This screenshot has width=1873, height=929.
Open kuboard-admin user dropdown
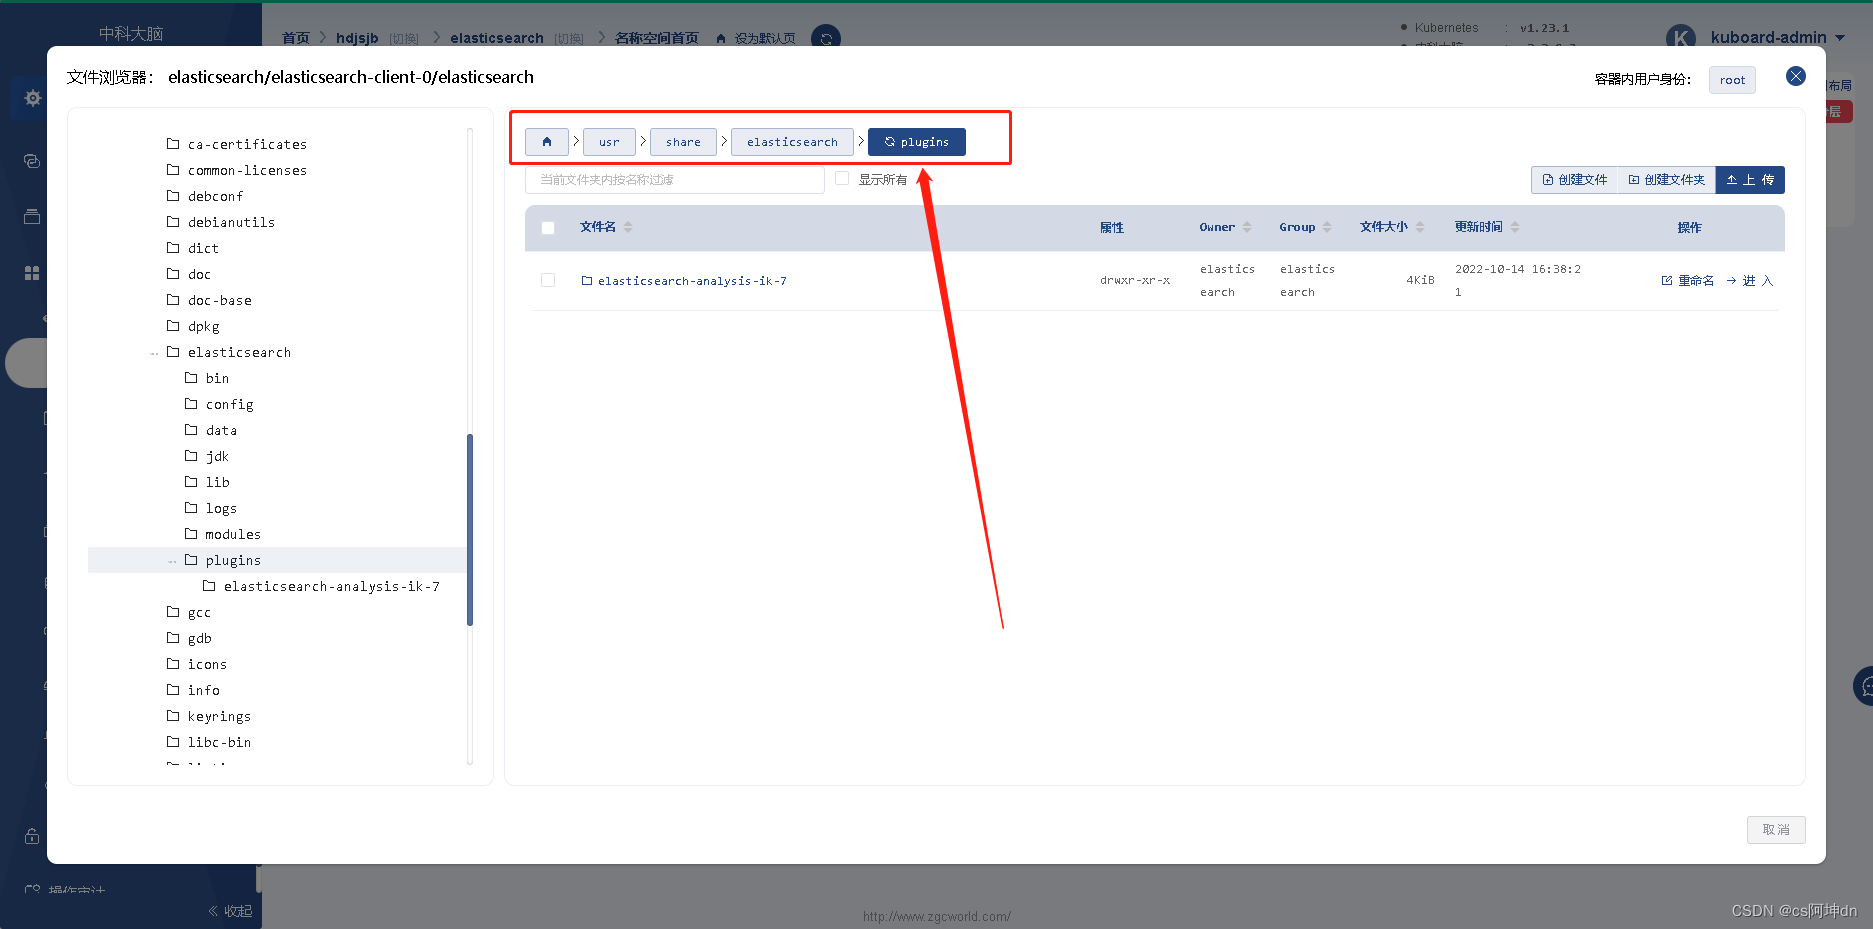(x=1777, y=37)
